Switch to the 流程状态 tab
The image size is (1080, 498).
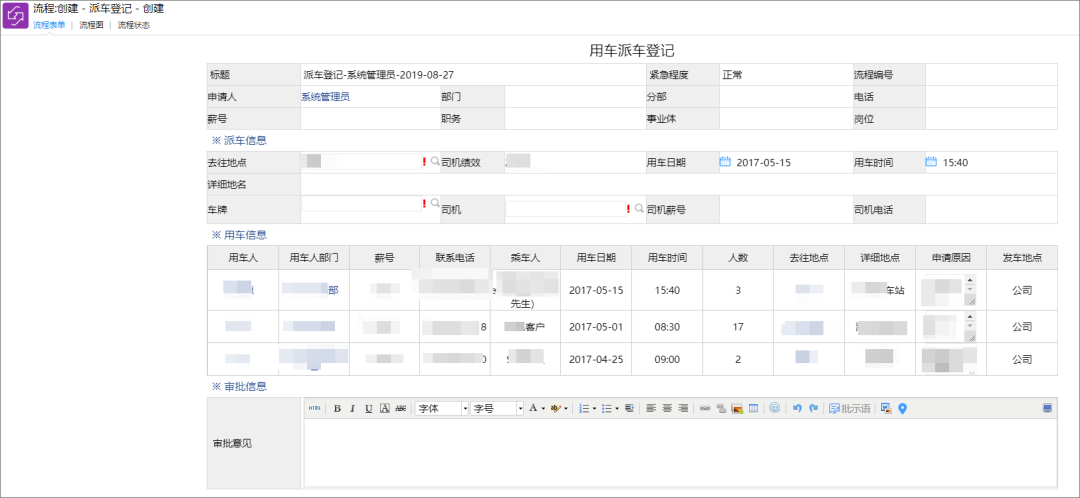pos(134,25)
